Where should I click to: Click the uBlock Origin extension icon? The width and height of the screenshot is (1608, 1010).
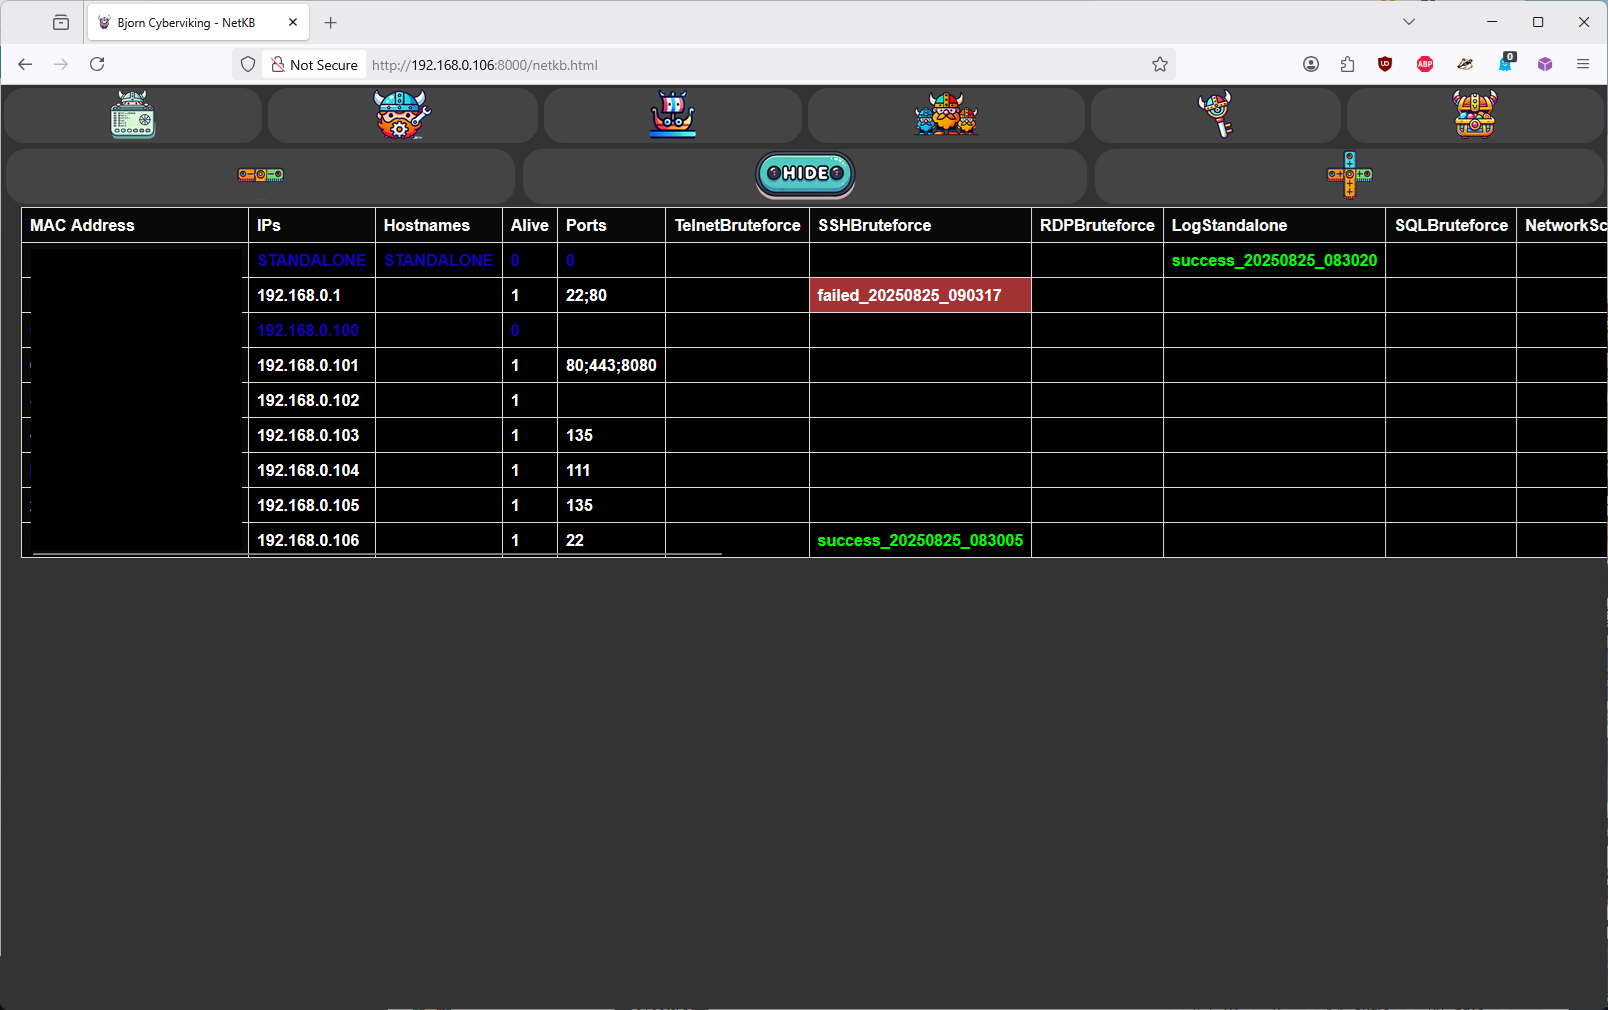pos(1385,64)
